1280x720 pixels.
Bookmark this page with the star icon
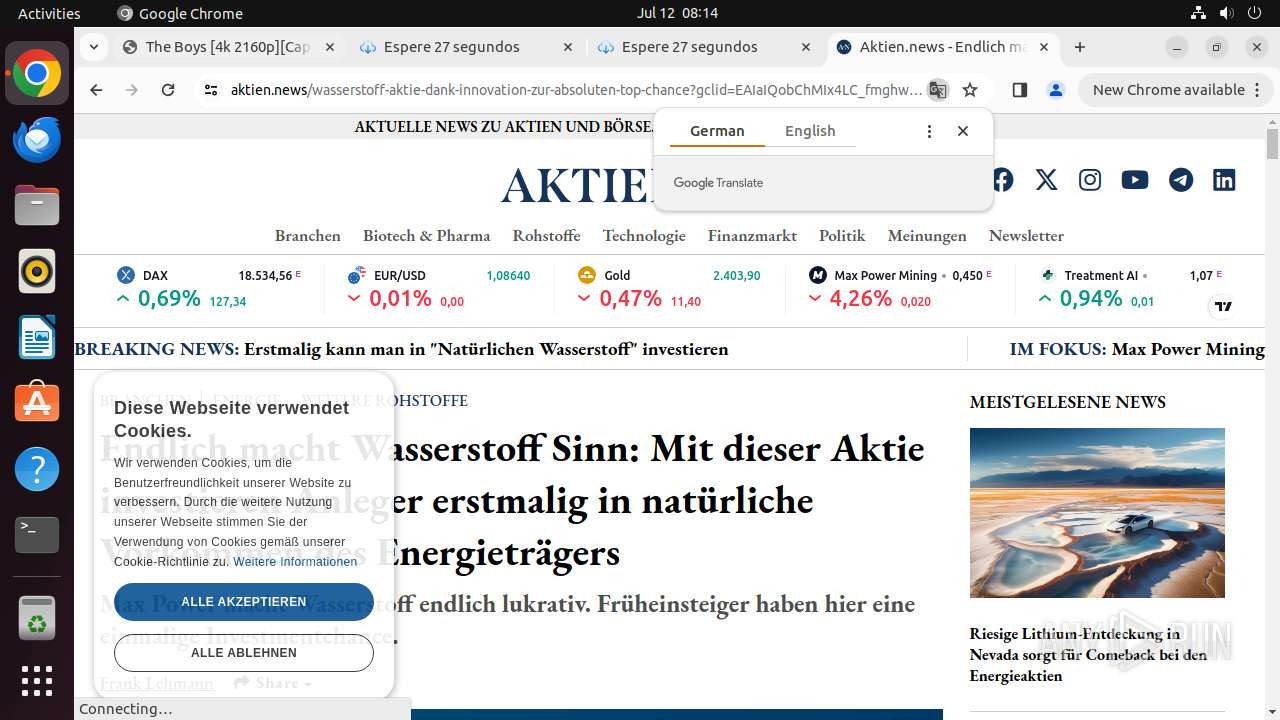pos(970,90)
